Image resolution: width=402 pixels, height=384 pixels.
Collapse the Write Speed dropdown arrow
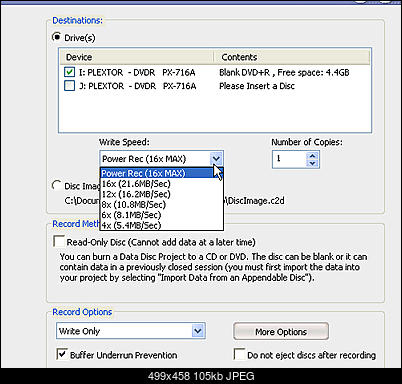(216, 159)
